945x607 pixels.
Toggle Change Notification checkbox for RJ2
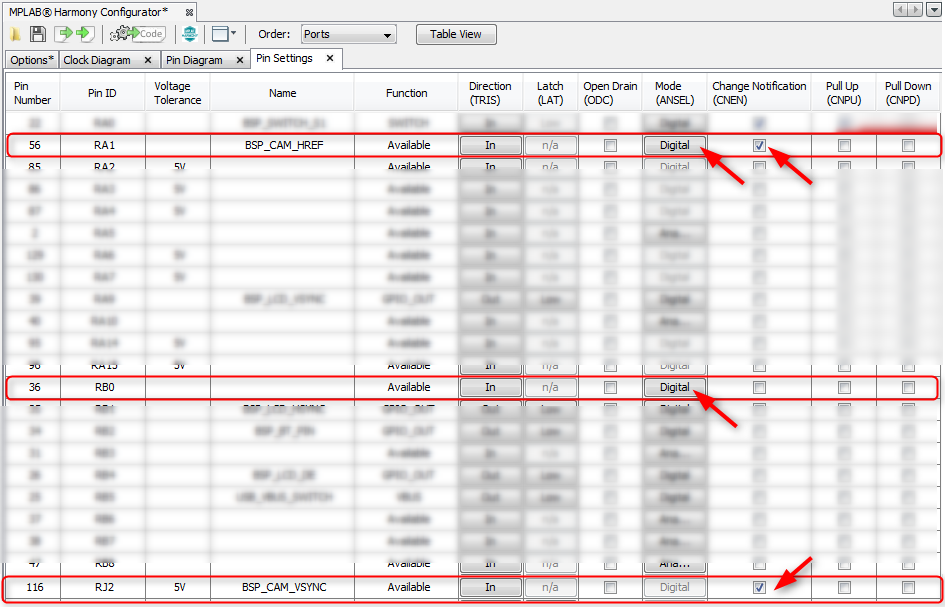pyautogui.click(x=759, y=587)
